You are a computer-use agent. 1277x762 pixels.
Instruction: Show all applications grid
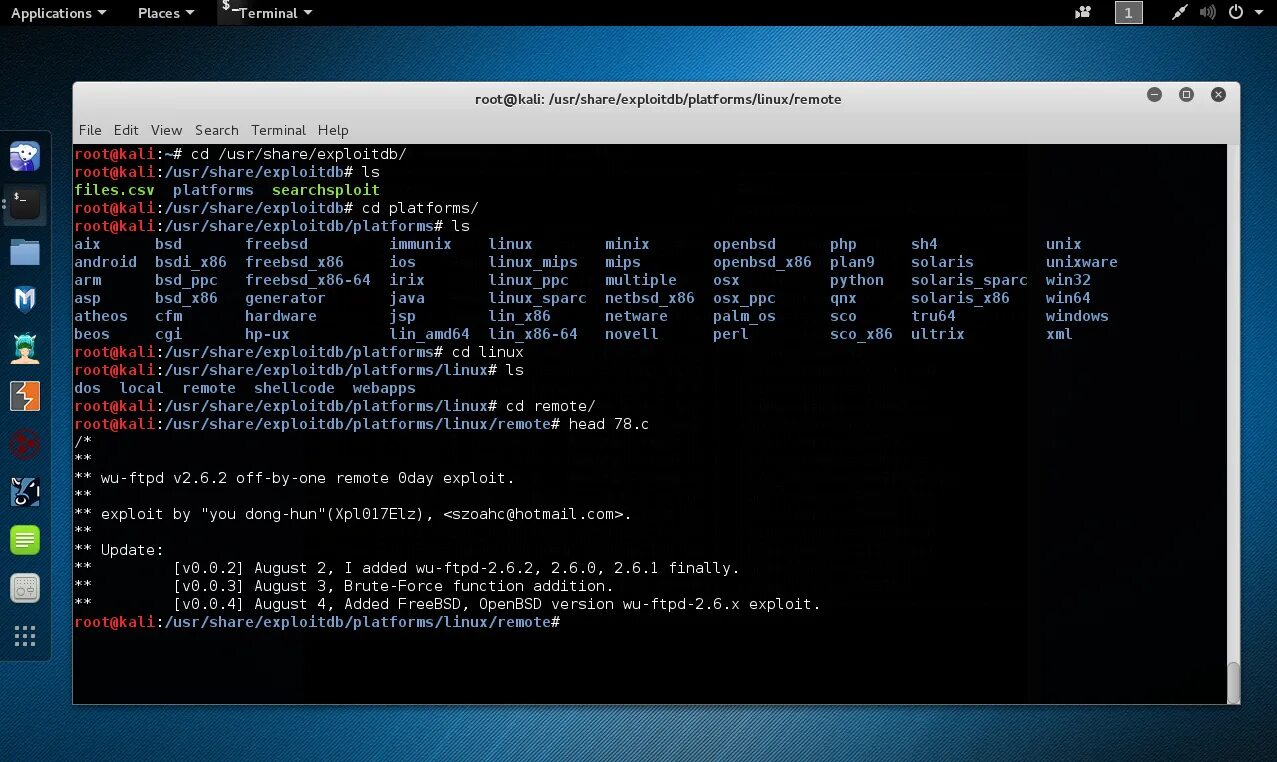[x=25, y=636]
